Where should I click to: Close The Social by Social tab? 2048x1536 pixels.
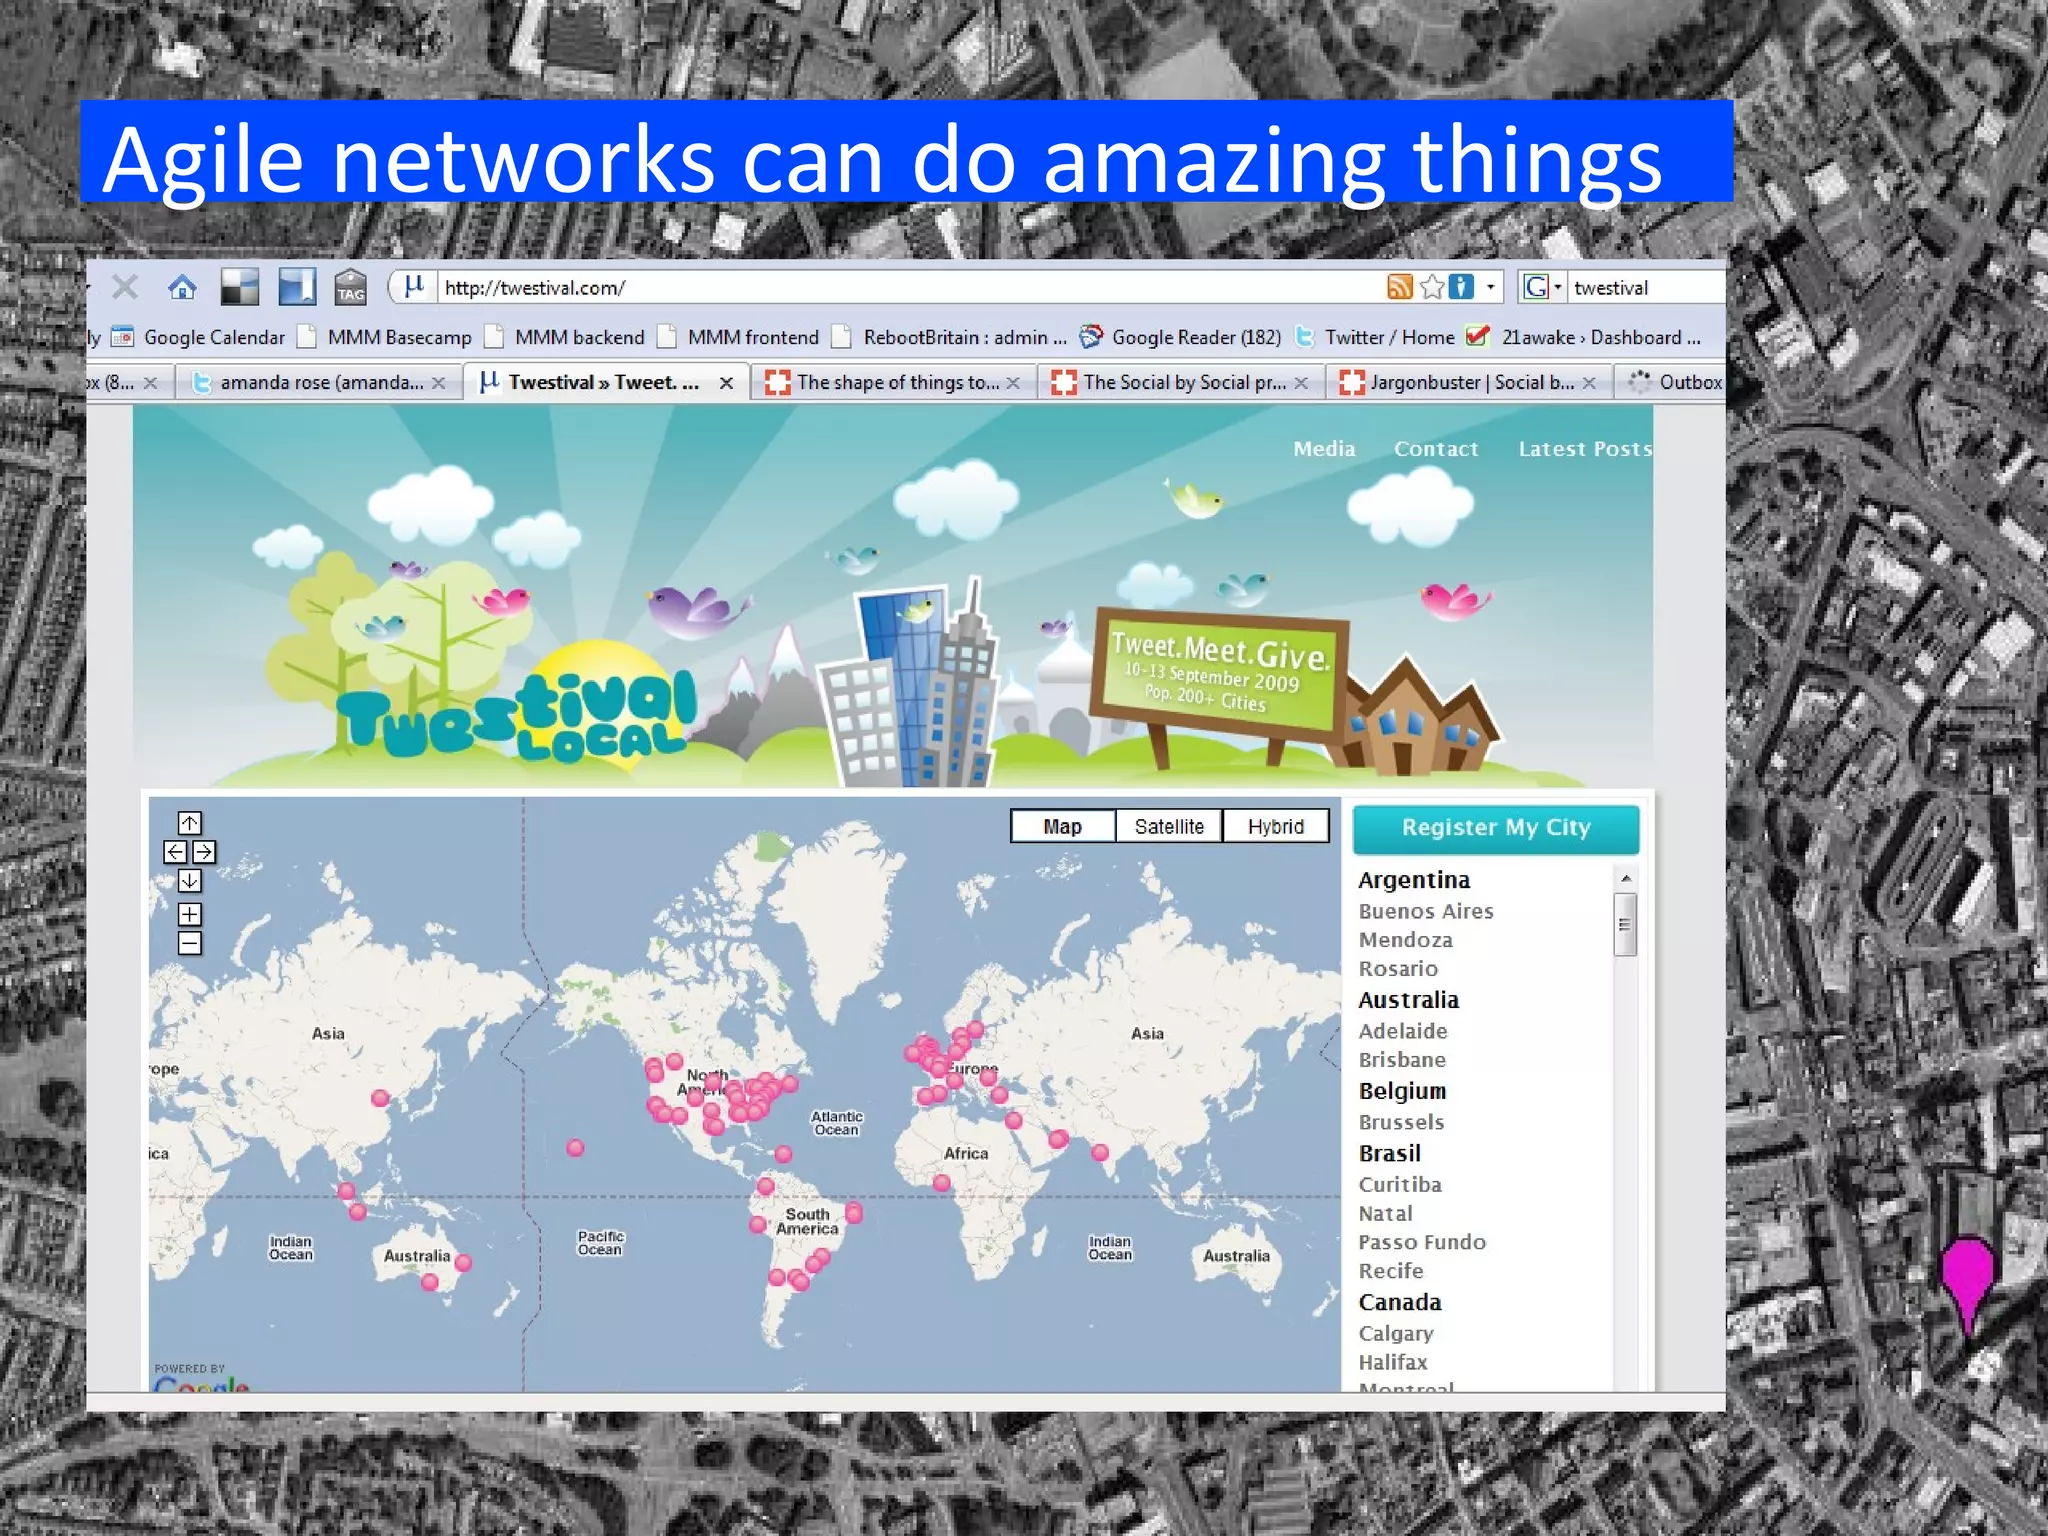[x=1301, y=383]
